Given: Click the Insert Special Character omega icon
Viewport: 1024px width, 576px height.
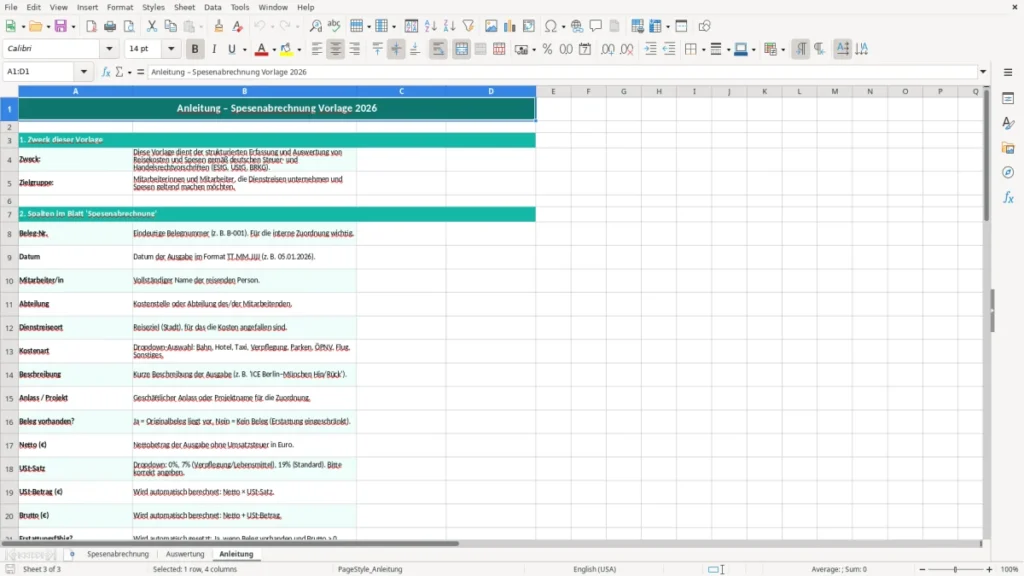Looking at the screenshot, I should pos(551,26).
